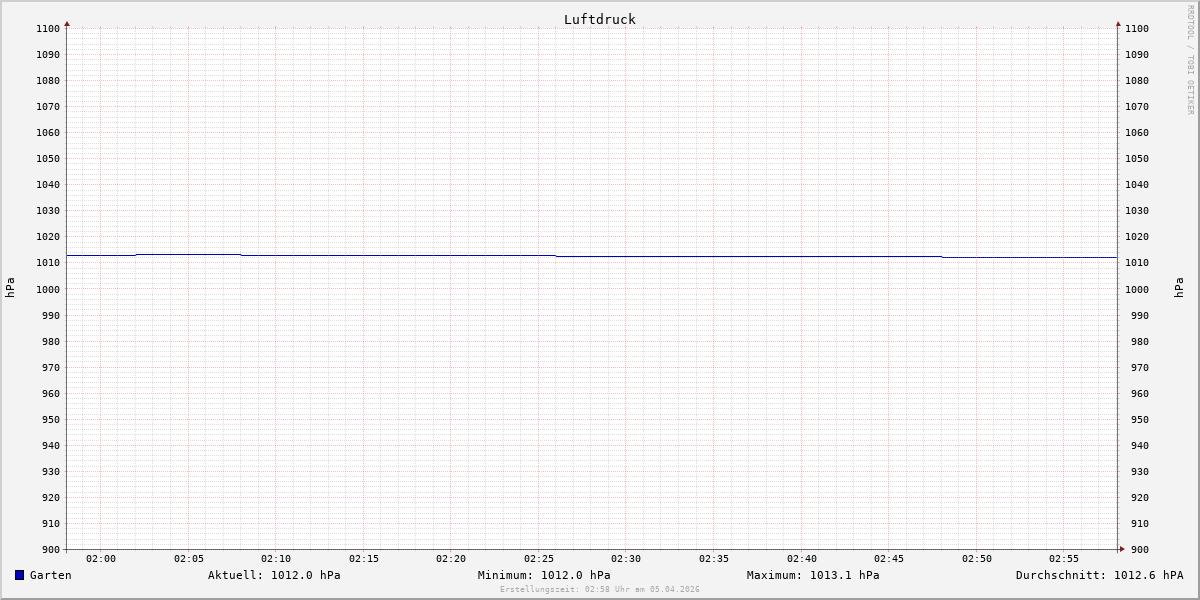
Task: Click the 1100 label on left axis
Action: 47,28
